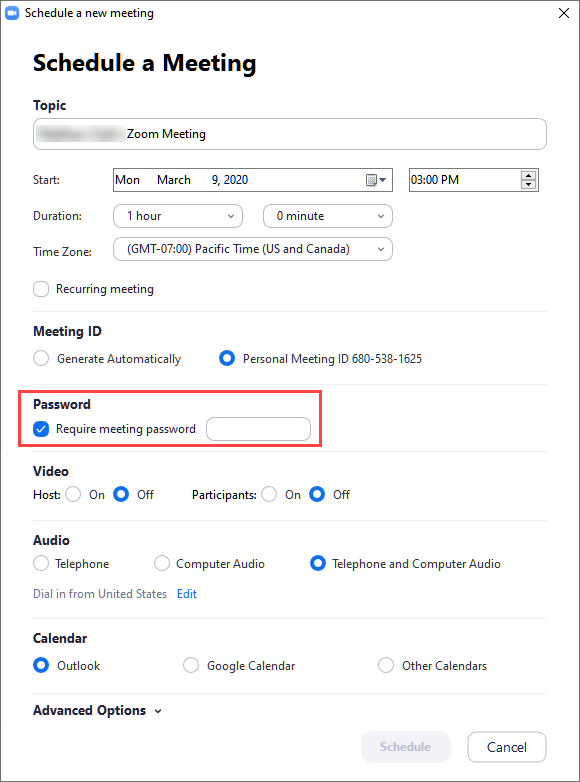Open the calendar picker icon in Start date
The image size is (580, 782).
point(376,180)
